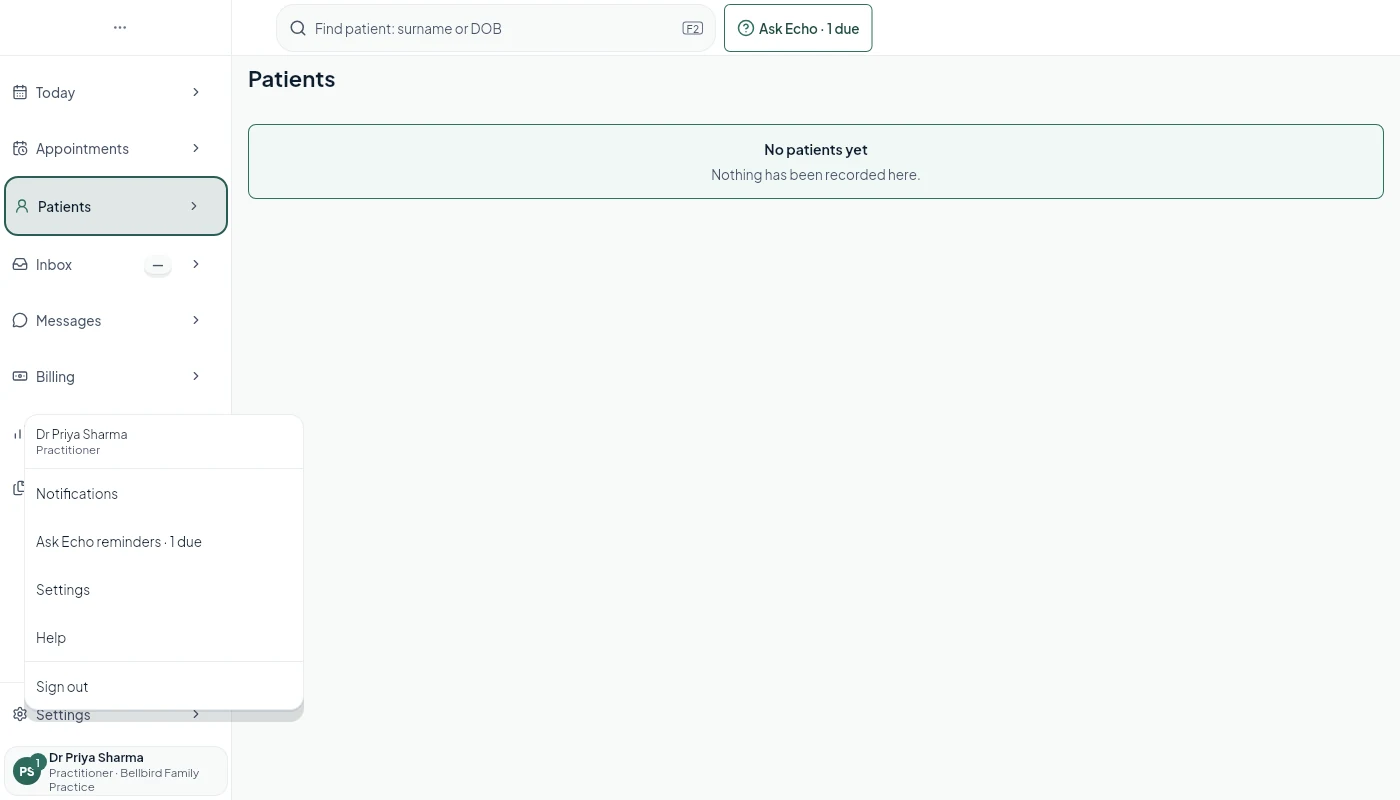Viewport: 1400px width, 800px height.
Task: Expand the sidebar Settings chevron
Action: point(196,714)
